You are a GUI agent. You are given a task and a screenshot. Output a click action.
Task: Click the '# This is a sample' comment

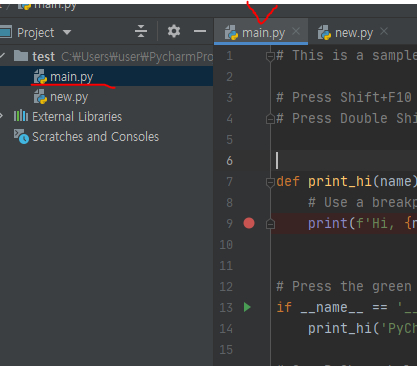tap(347, 56)
